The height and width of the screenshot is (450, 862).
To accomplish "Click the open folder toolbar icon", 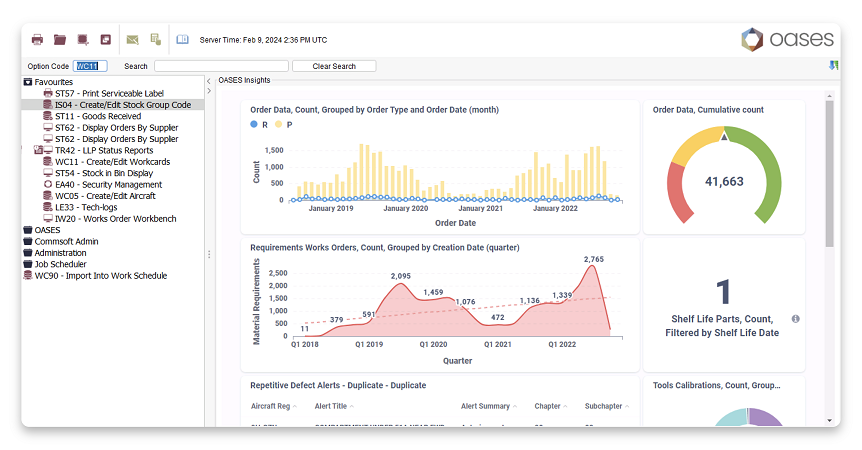I will [60, 40].
